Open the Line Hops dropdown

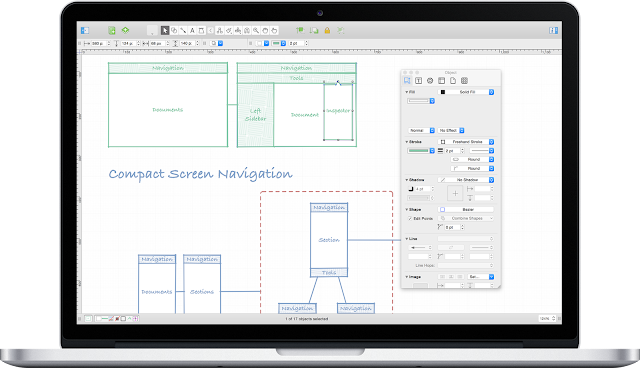465,266
